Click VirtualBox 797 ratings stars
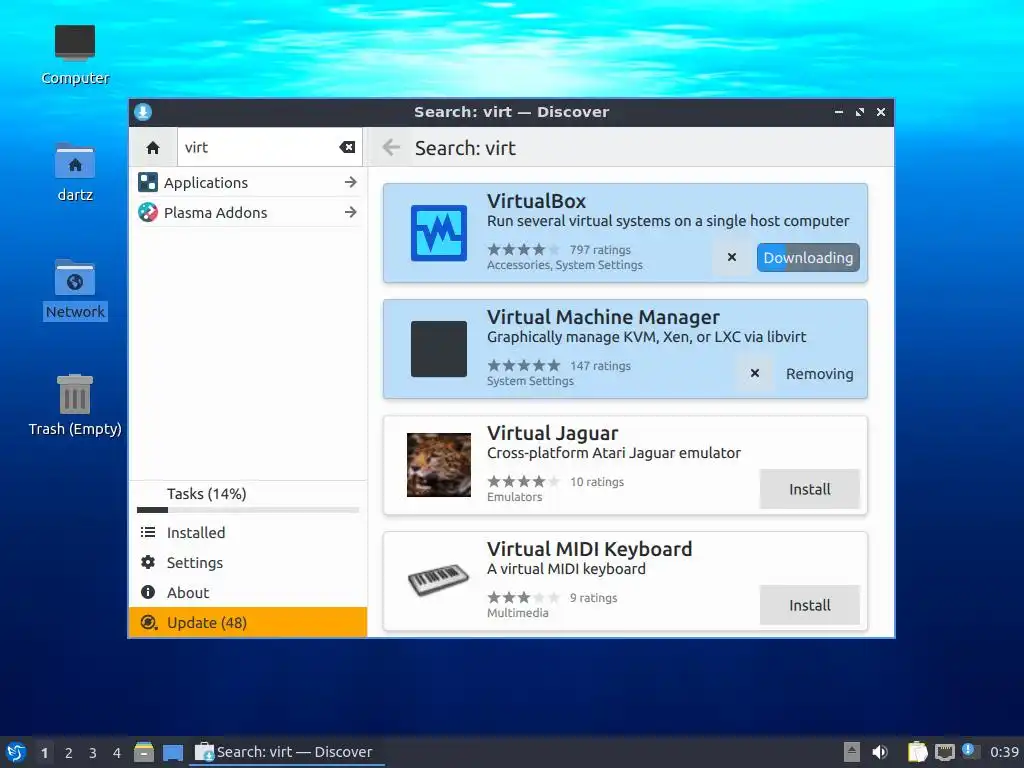This screenshot has height=768, width=1024. coord(524,249)
